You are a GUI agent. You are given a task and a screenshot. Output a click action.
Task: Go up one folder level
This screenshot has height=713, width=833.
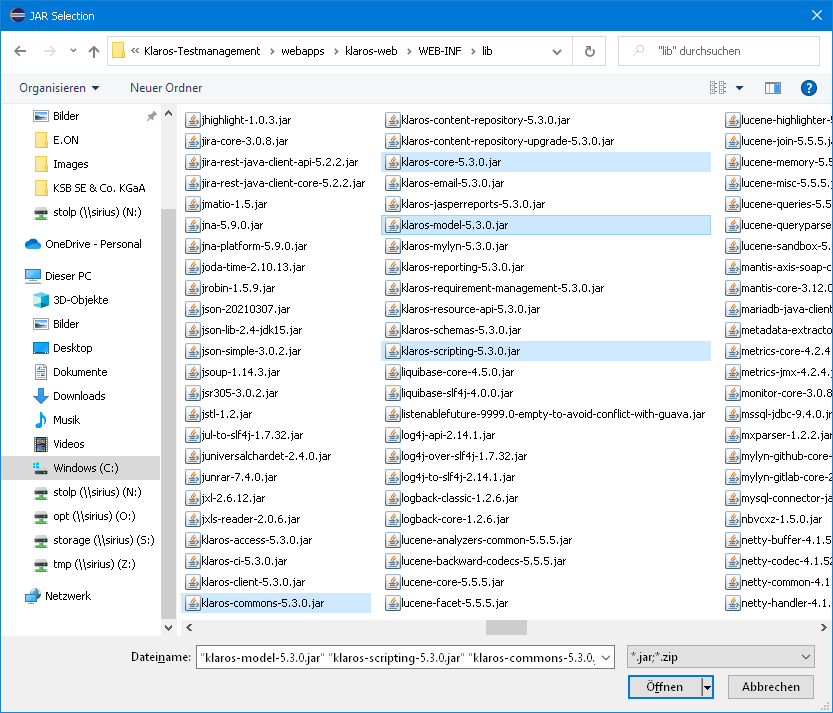[x=94, y=51]
